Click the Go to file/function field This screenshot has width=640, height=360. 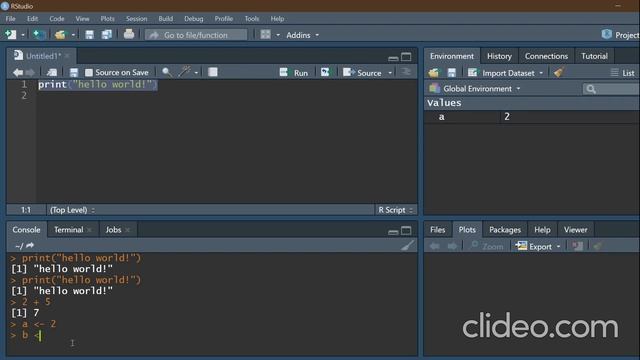pos(196,35)
